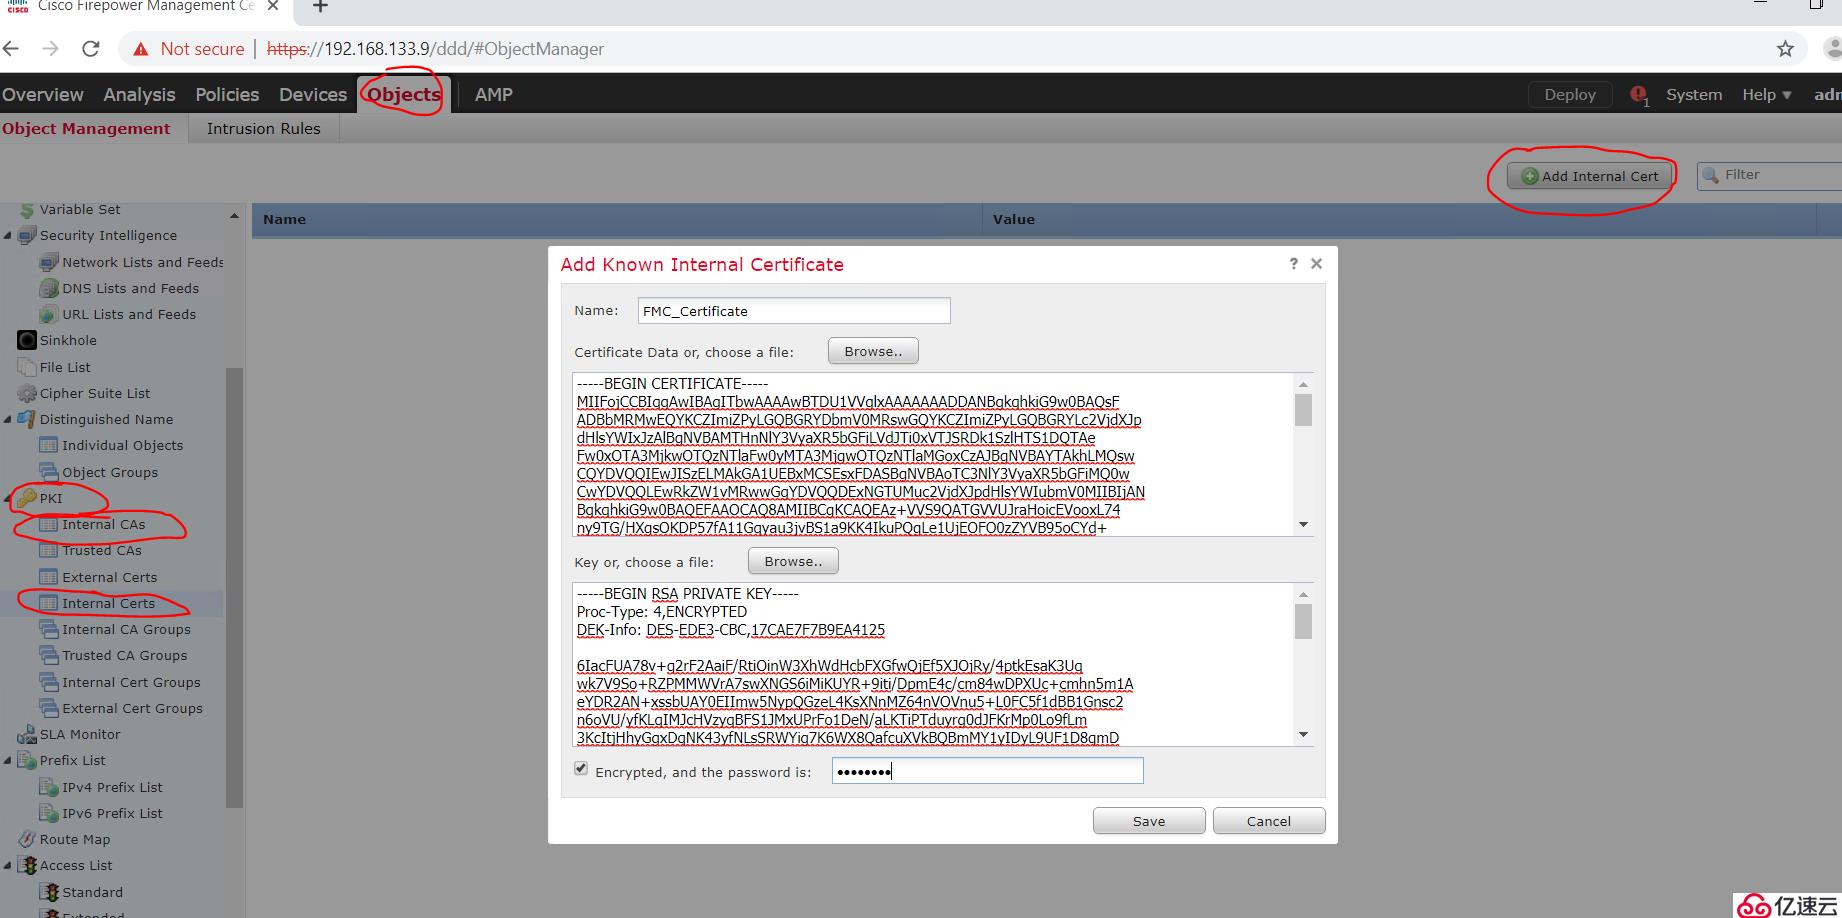Click the encryption password field
This screenshot has height=918, width=1842.
(987, 770)
